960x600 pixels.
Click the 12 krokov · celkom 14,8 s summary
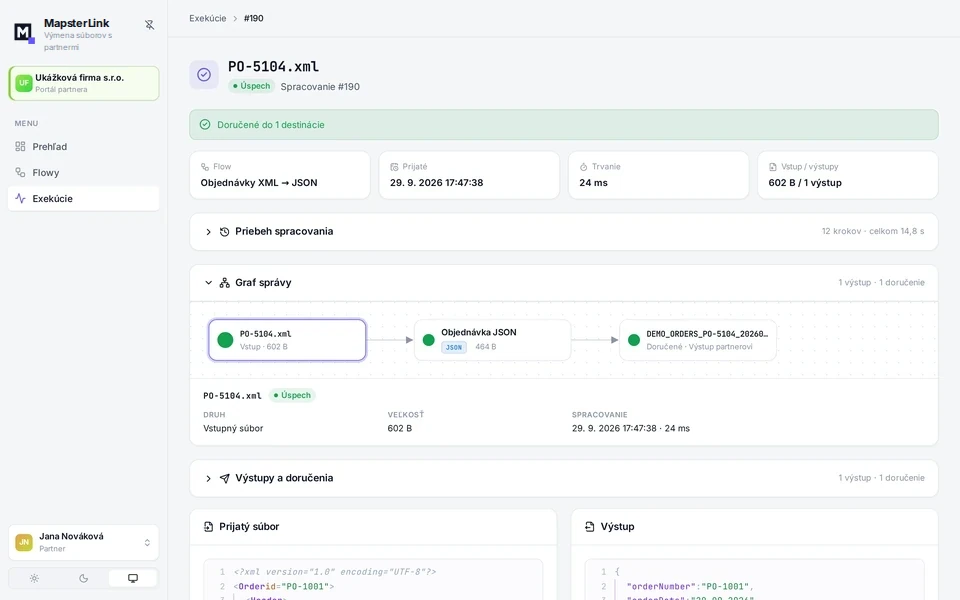[873, 231]
